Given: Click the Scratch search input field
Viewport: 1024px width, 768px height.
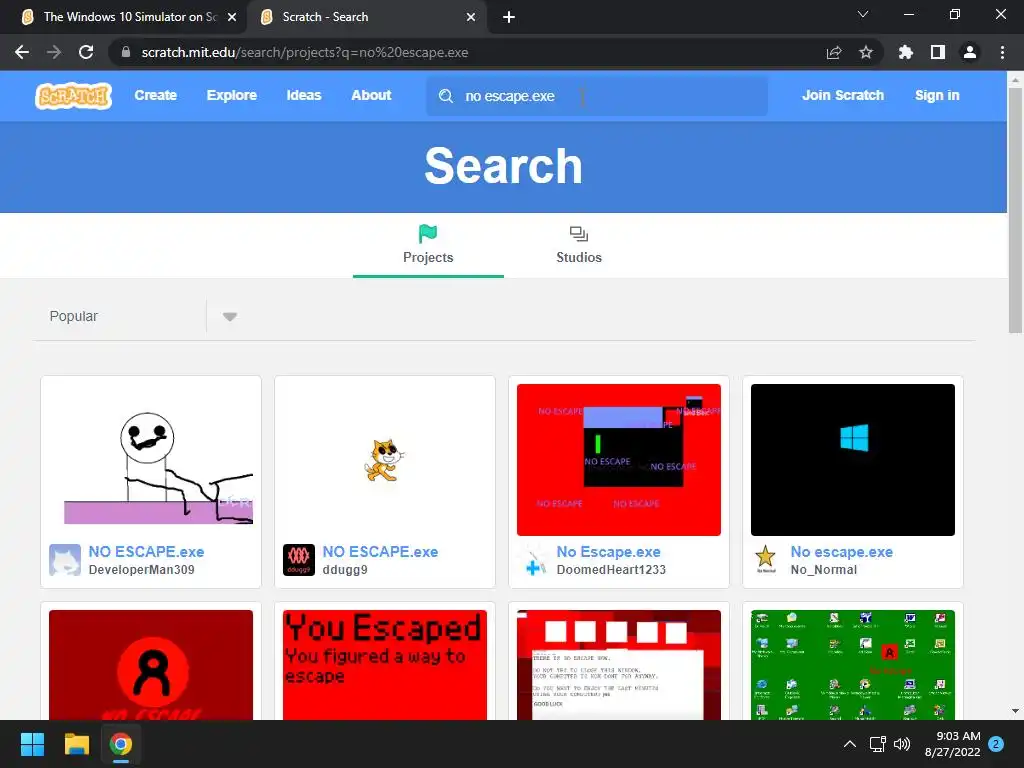Looking at the screenshot, I should coord(597,96).
